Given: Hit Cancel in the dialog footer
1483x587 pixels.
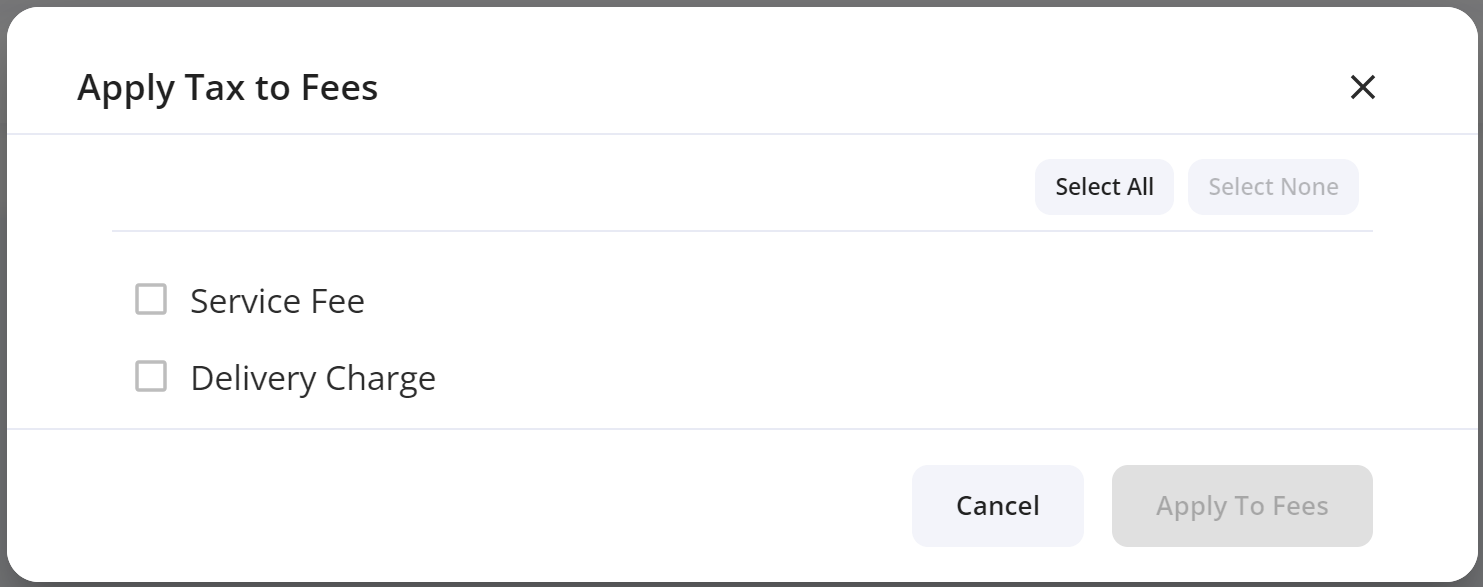Looking at the screenshot, I should 997,506.
